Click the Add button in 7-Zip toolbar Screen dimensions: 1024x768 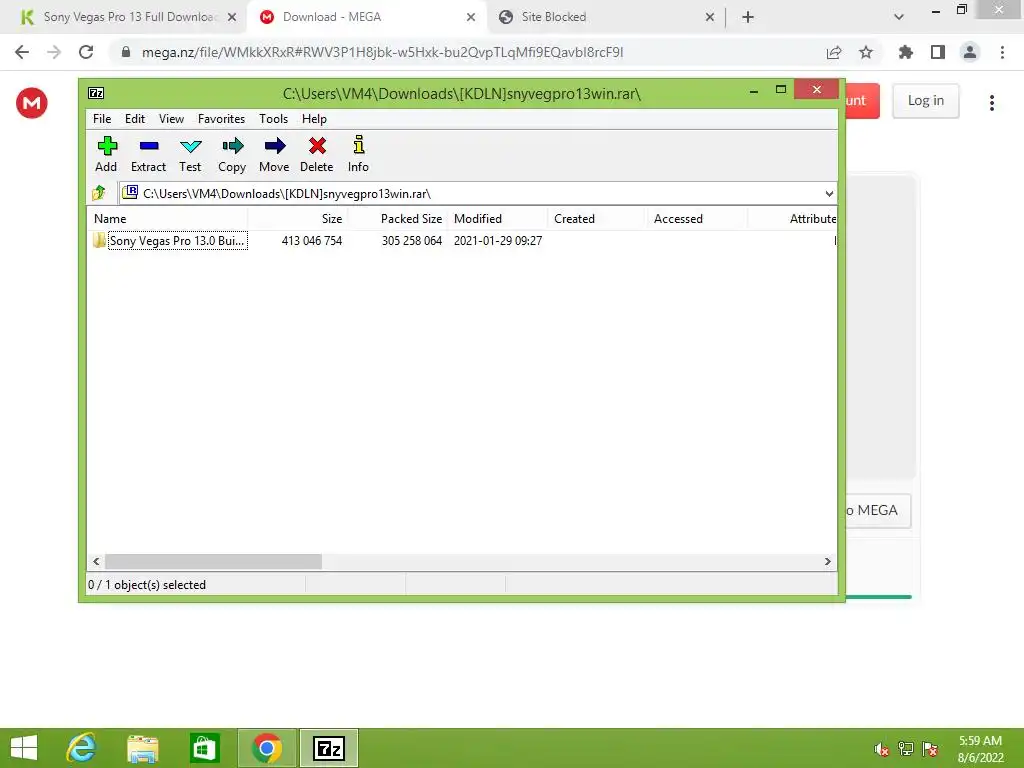[x=106, y=155]
